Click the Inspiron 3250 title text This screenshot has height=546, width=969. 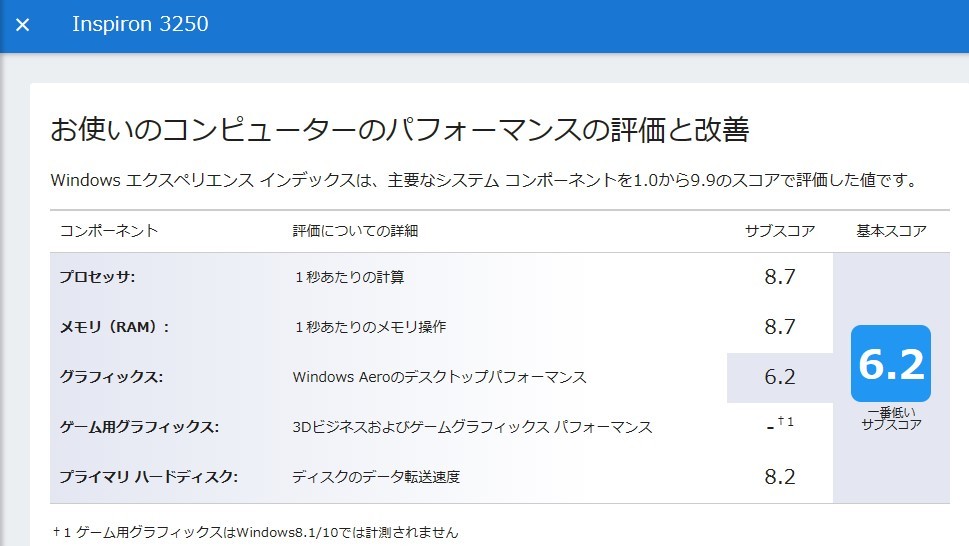pos(140,24)
